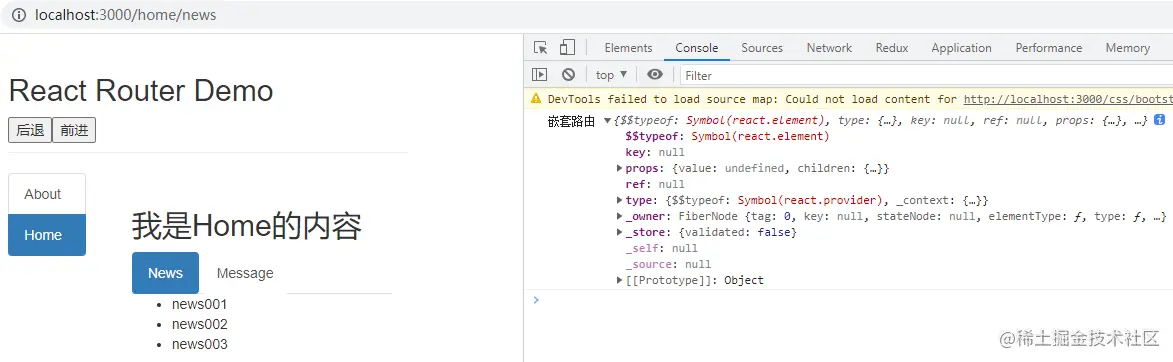The width and height of the screenshot is (1173, 362).
Task: Click the inspect element picker icon
Action: click(540, 48)
